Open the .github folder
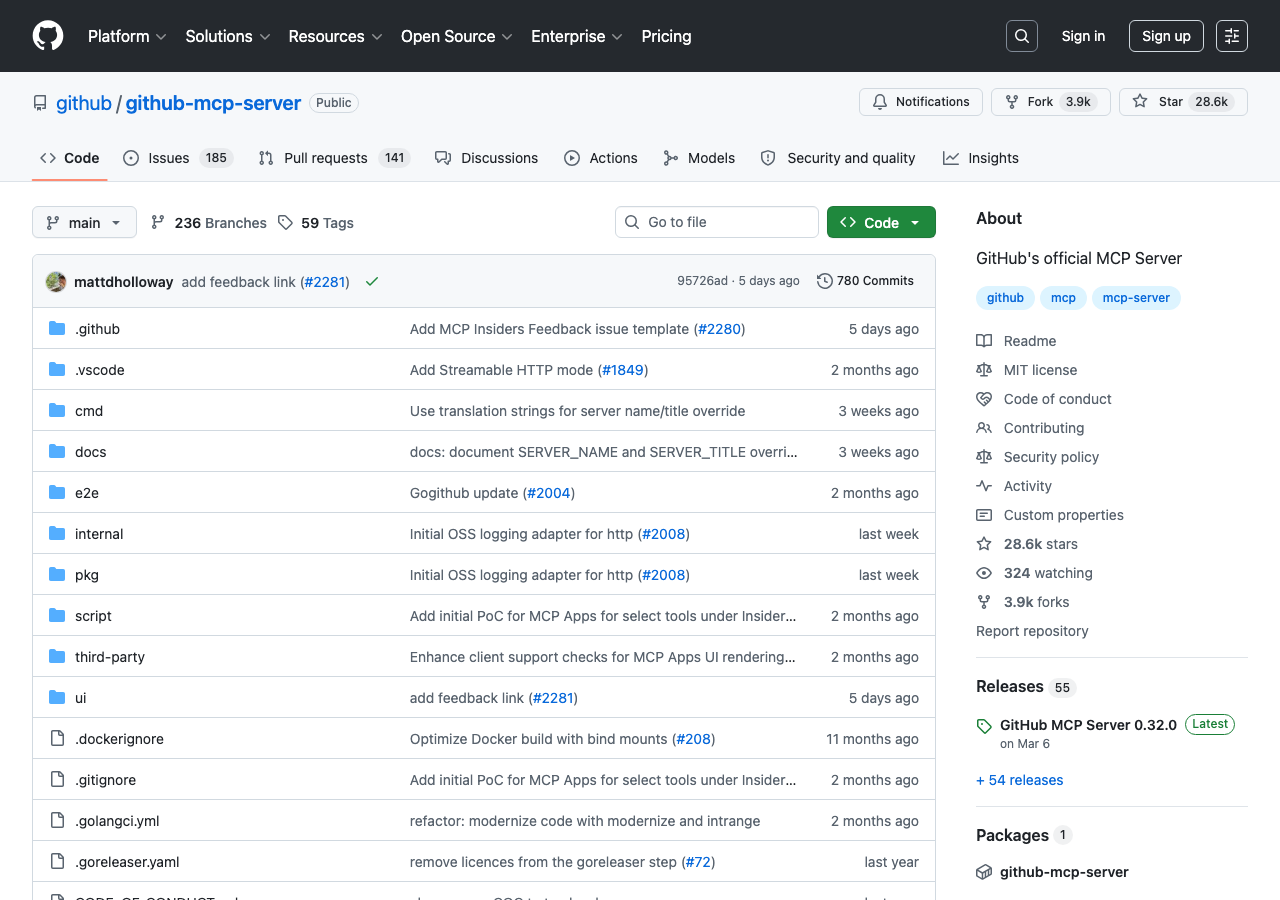1280x900 pixels. (x=97, y=329)
